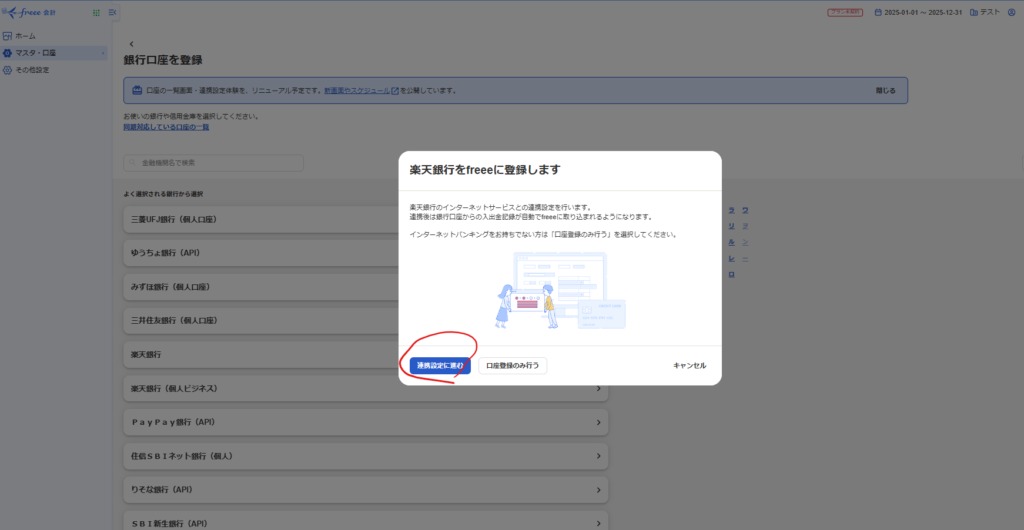The width and height of the screenshot is (1024, 530).
Task: Open 同期対応している口座の一覧 link
Action: [x=167, y=127]
